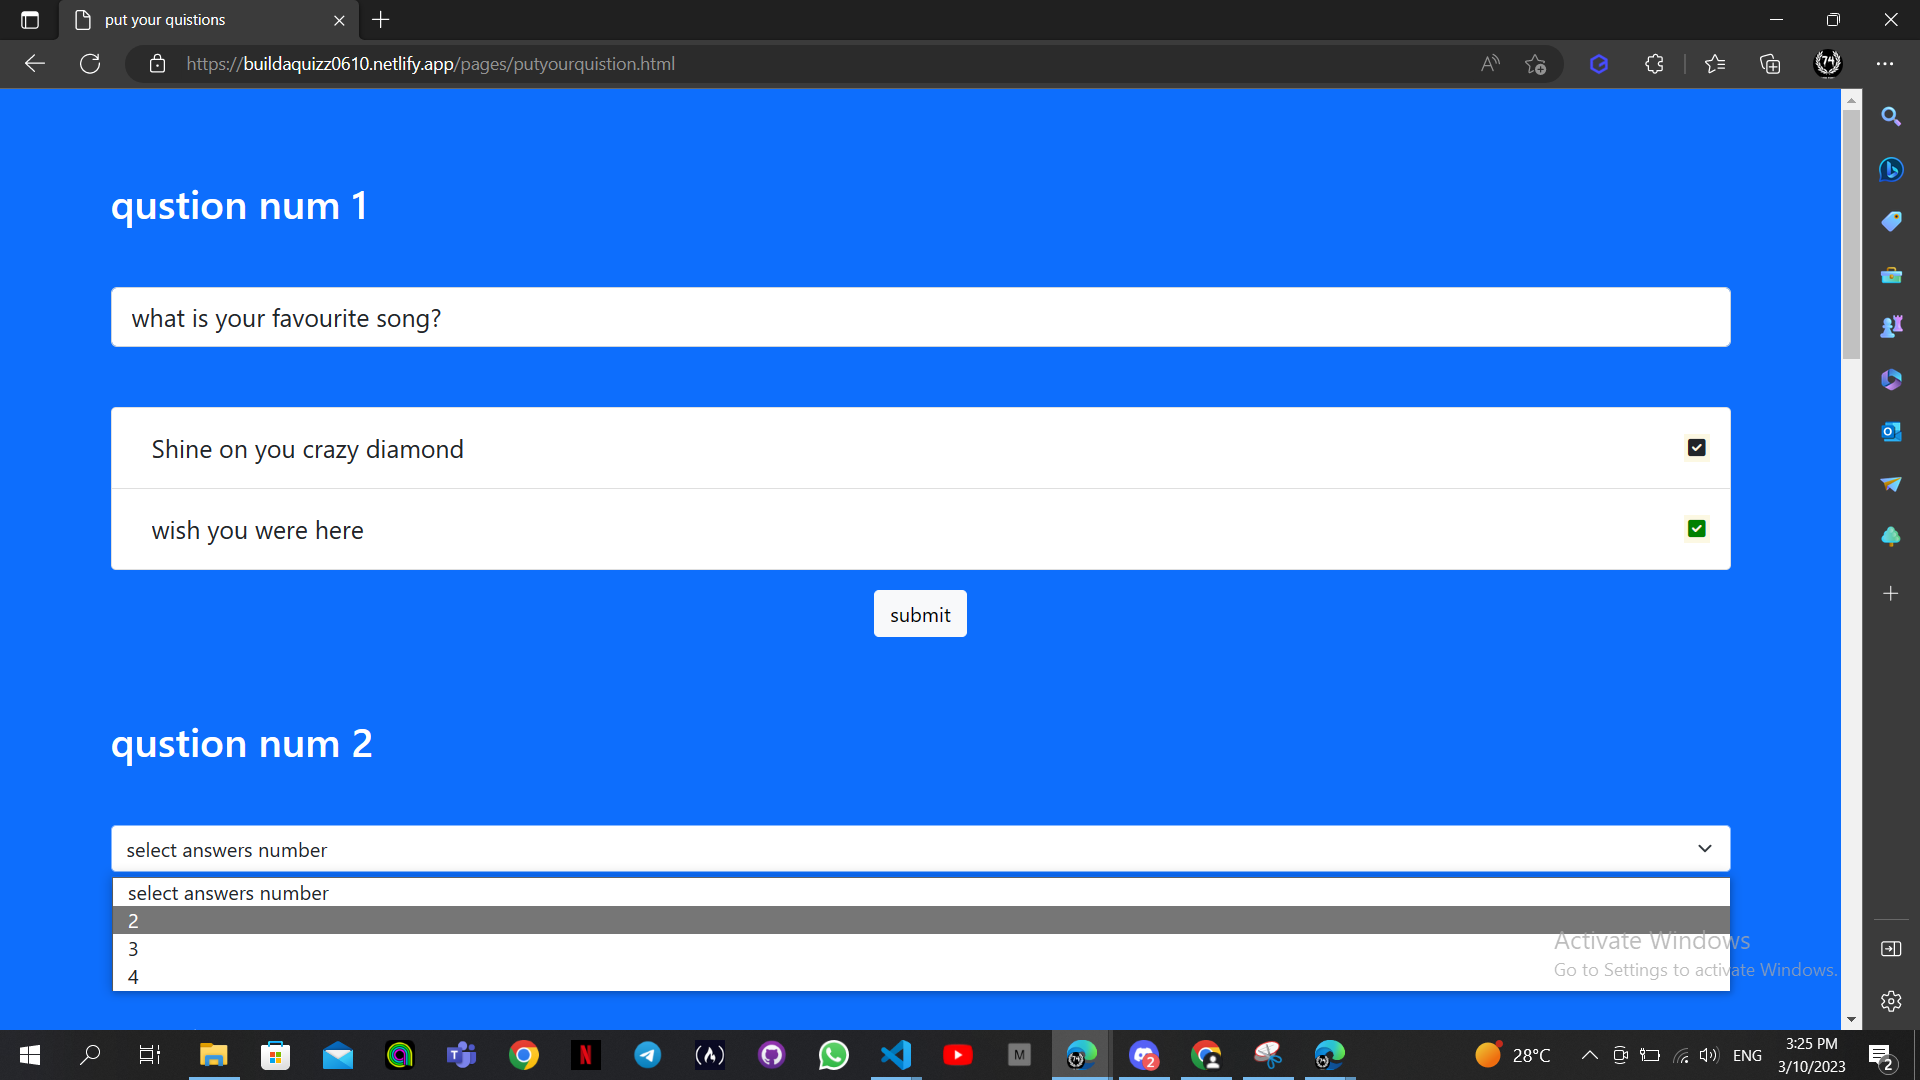Open Windows Start menu
The width and height of the screenshot is (1920, 1080).
[30, 1055]
